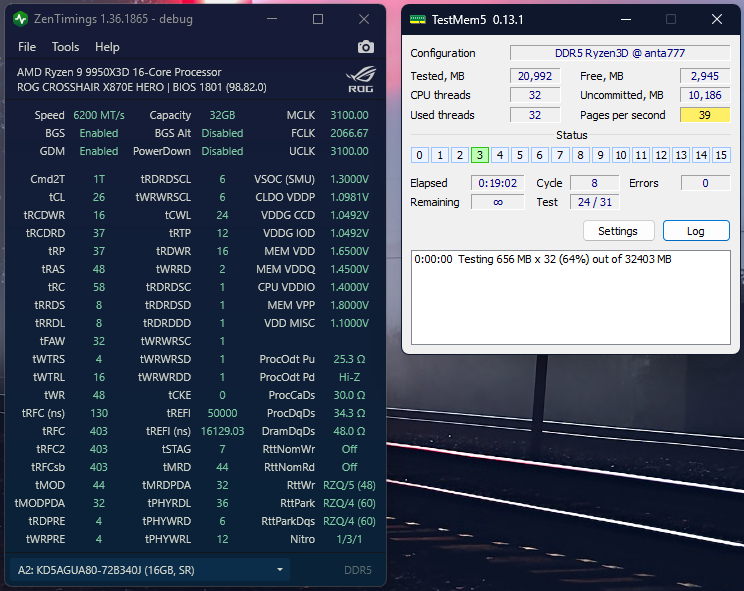The image size is (744, 591).
Task: Maximize the ZenTimings window
Action: tap(318, 19)
